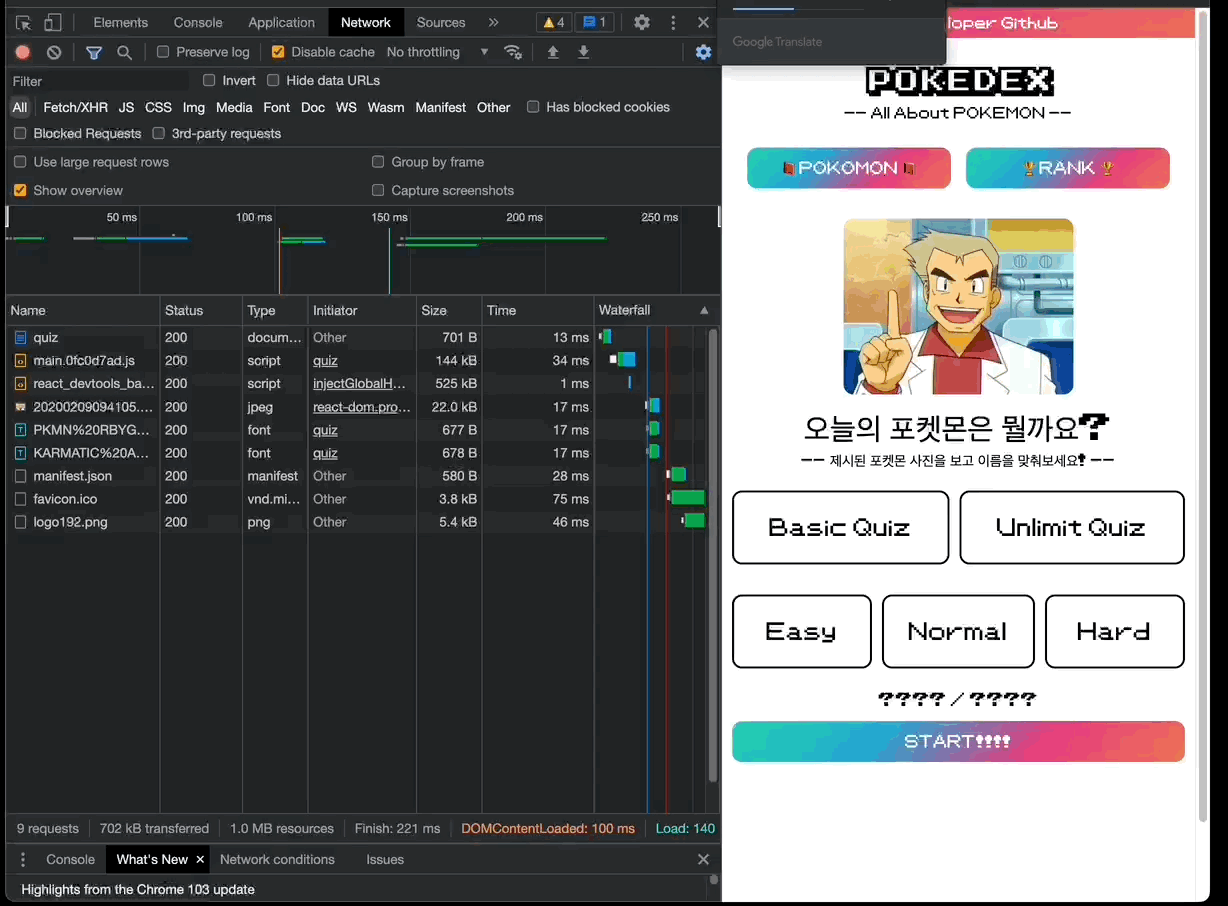Screen dimensions: 1228x906
Task: Choose Normal difficulty
Action: pyautogui.click(x=957, y=631)
